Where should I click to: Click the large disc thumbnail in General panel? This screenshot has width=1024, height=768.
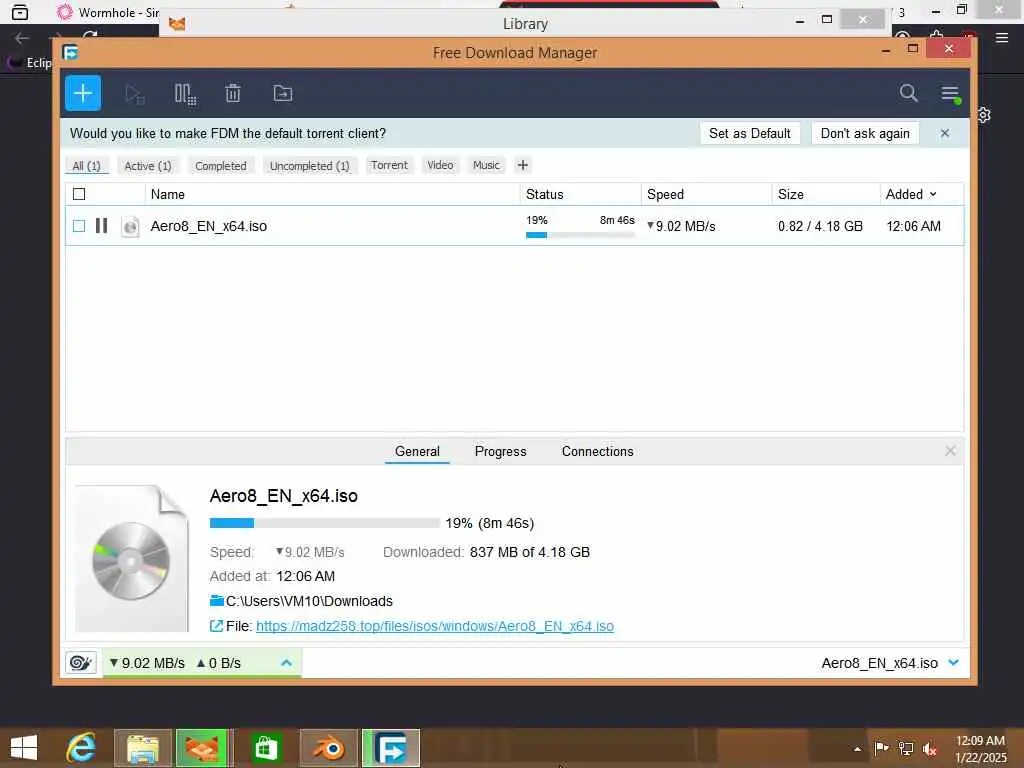(131, 559)
